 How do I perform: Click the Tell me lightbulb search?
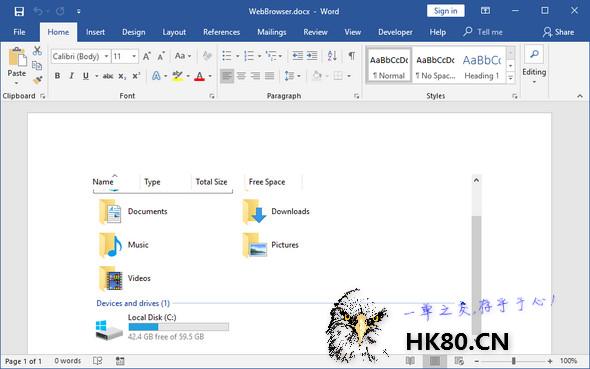(x=482, y=32)
